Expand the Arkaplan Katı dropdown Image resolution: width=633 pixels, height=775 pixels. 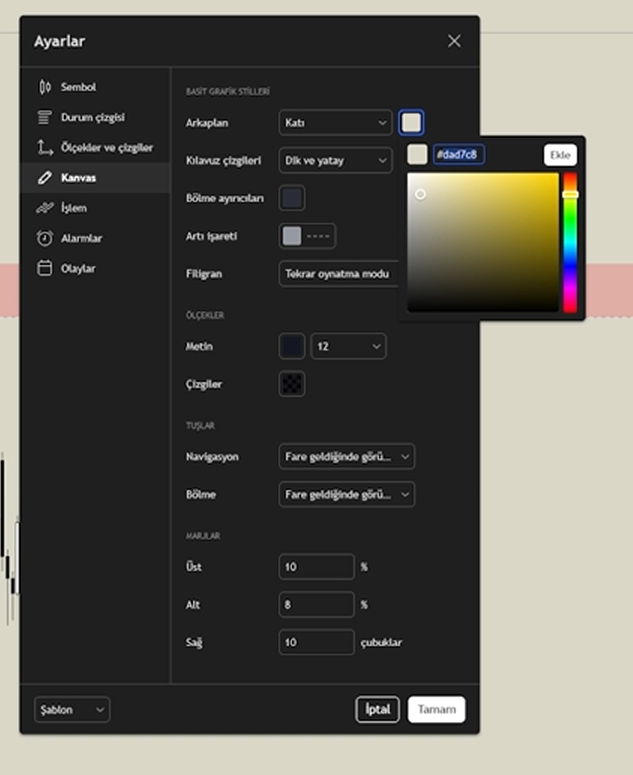pos(336,123)
